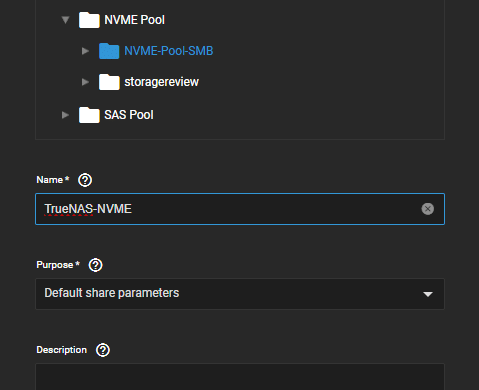Click into the Description text field
The image size is (479, 390).
click(x=240, y=377)
